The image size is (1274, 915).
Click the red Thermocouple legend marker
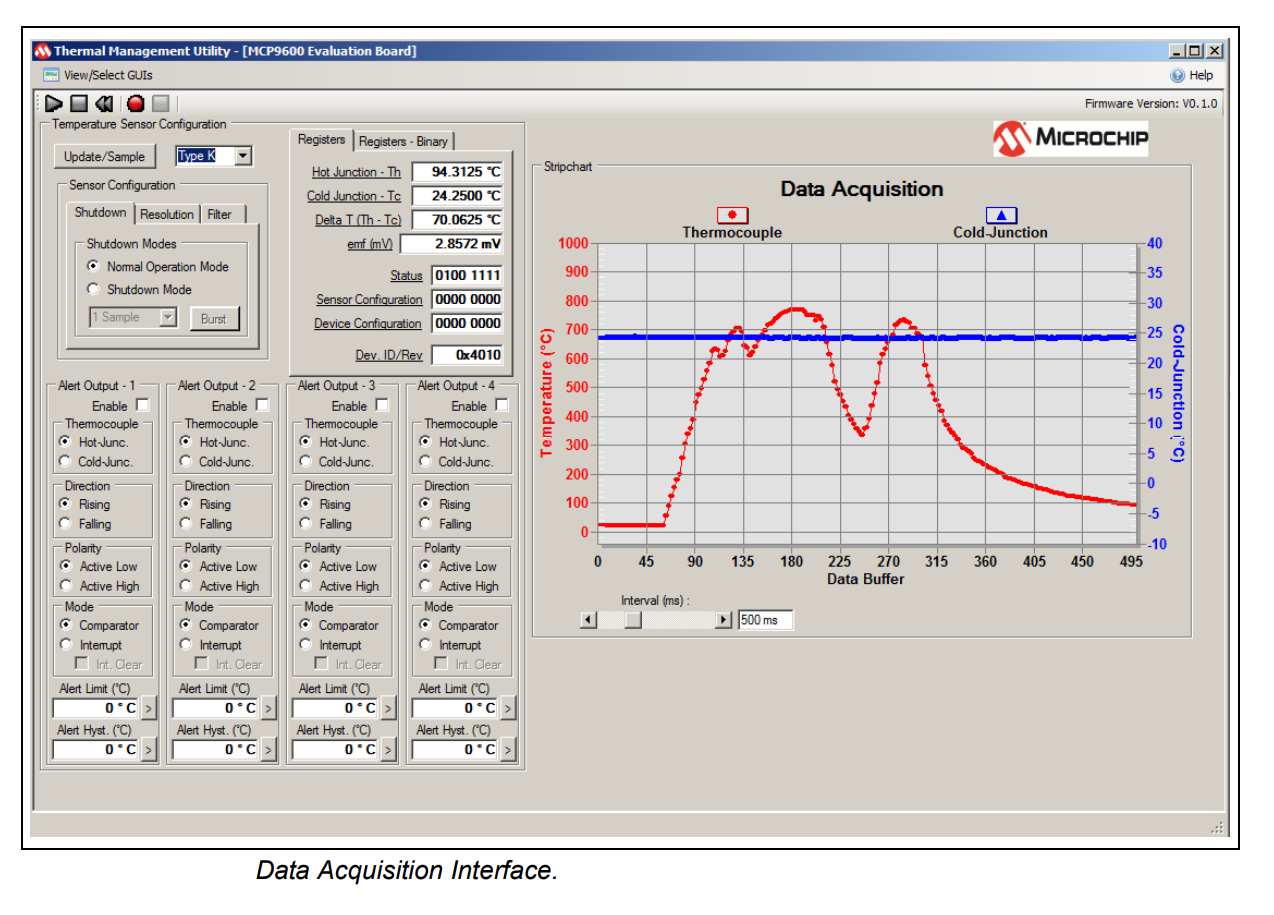point(732,215)
